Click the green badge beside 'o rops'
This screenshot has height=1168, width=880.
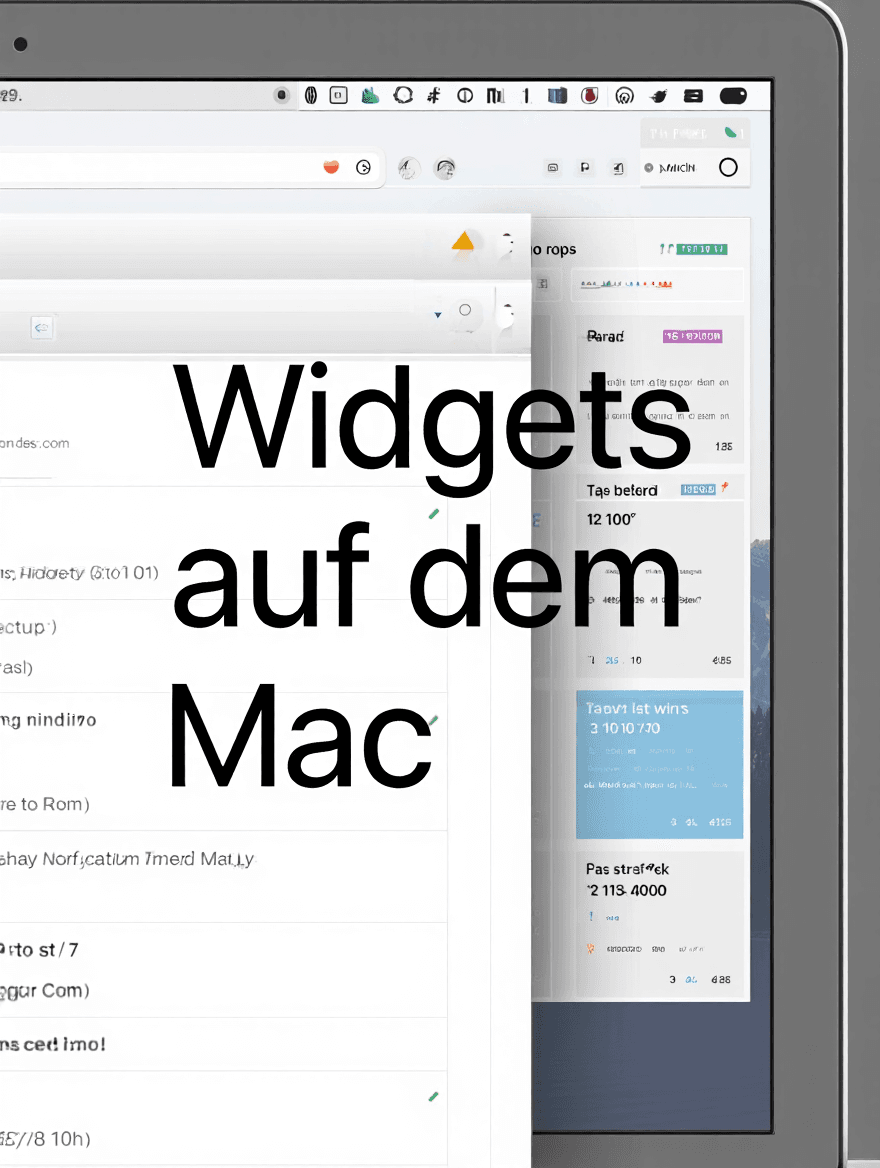point(701,249)
